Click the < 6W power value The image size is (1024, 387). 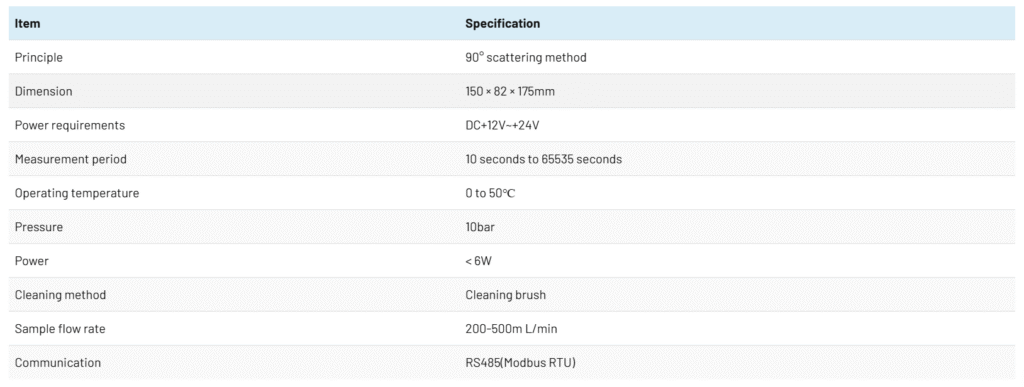click(x=478, y=261)
